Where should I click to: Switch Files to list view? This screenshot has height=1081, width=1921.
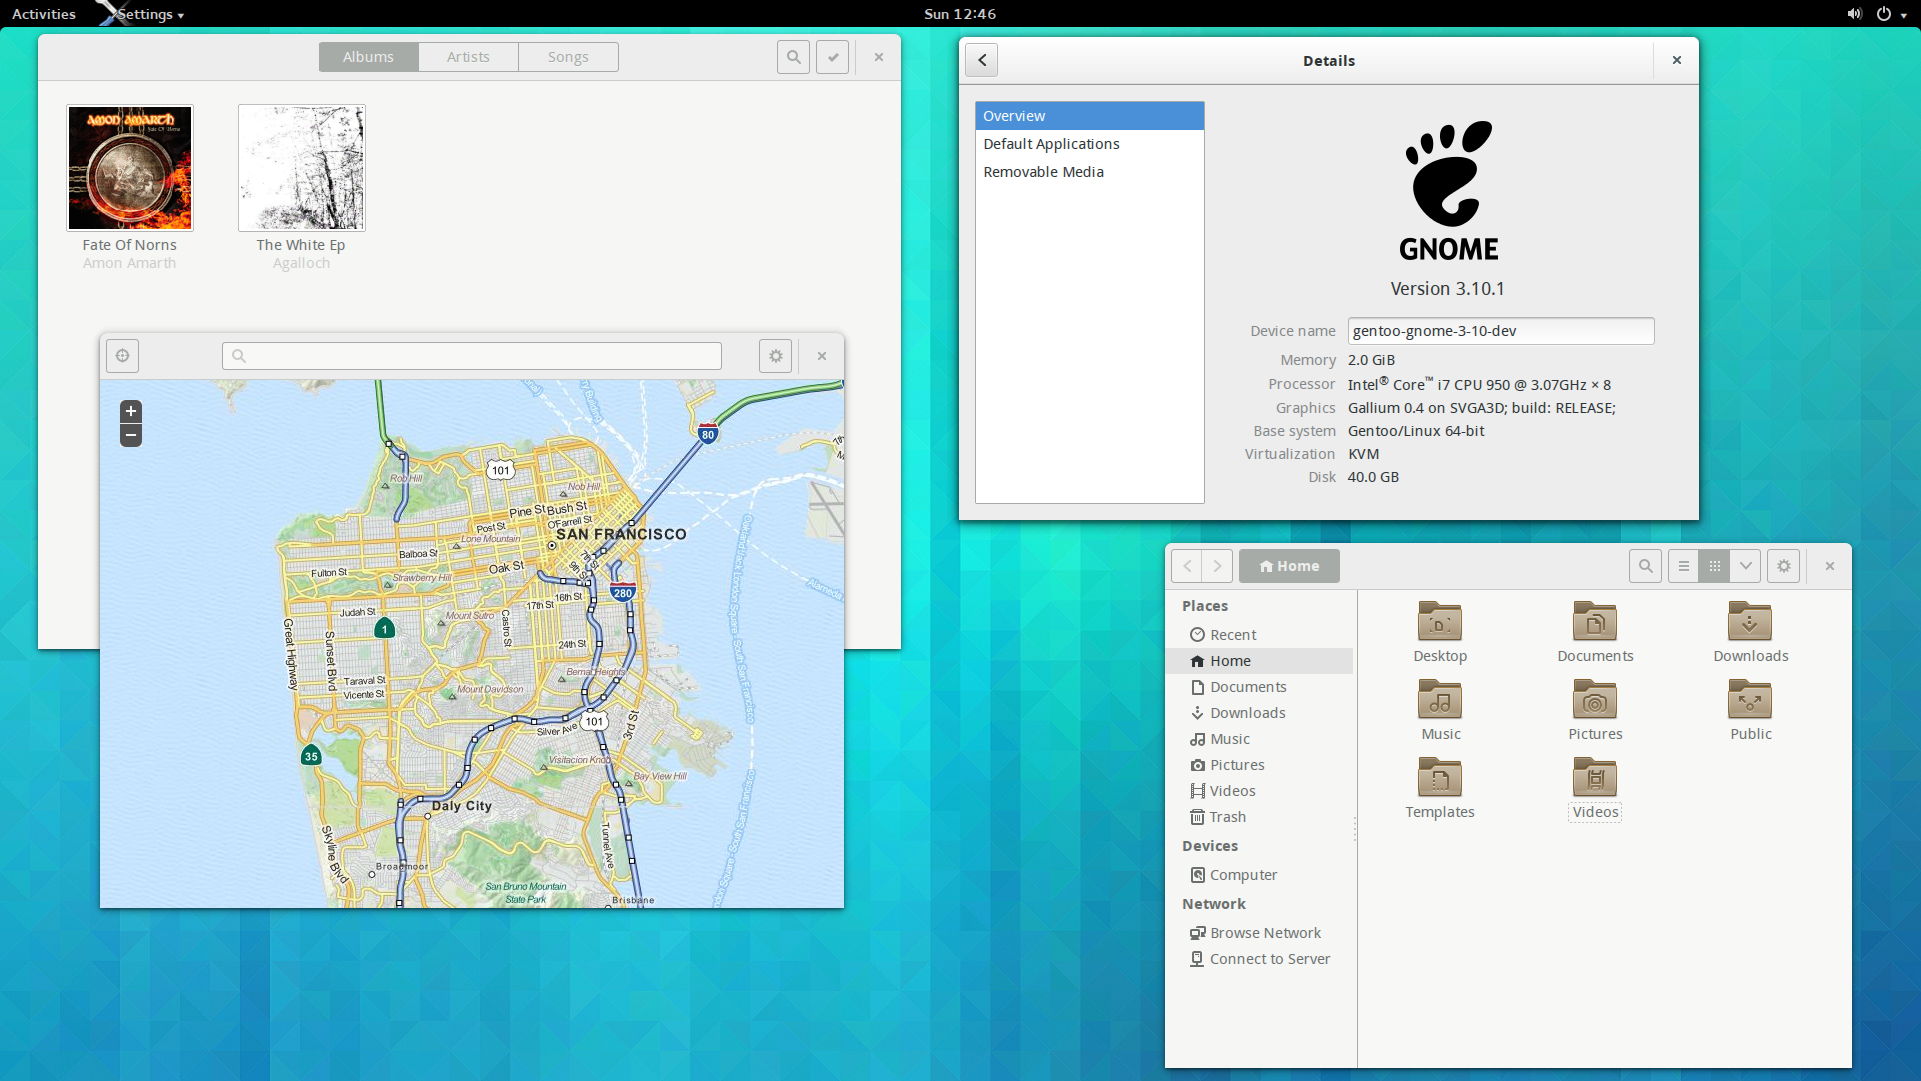coord(1684,566)
